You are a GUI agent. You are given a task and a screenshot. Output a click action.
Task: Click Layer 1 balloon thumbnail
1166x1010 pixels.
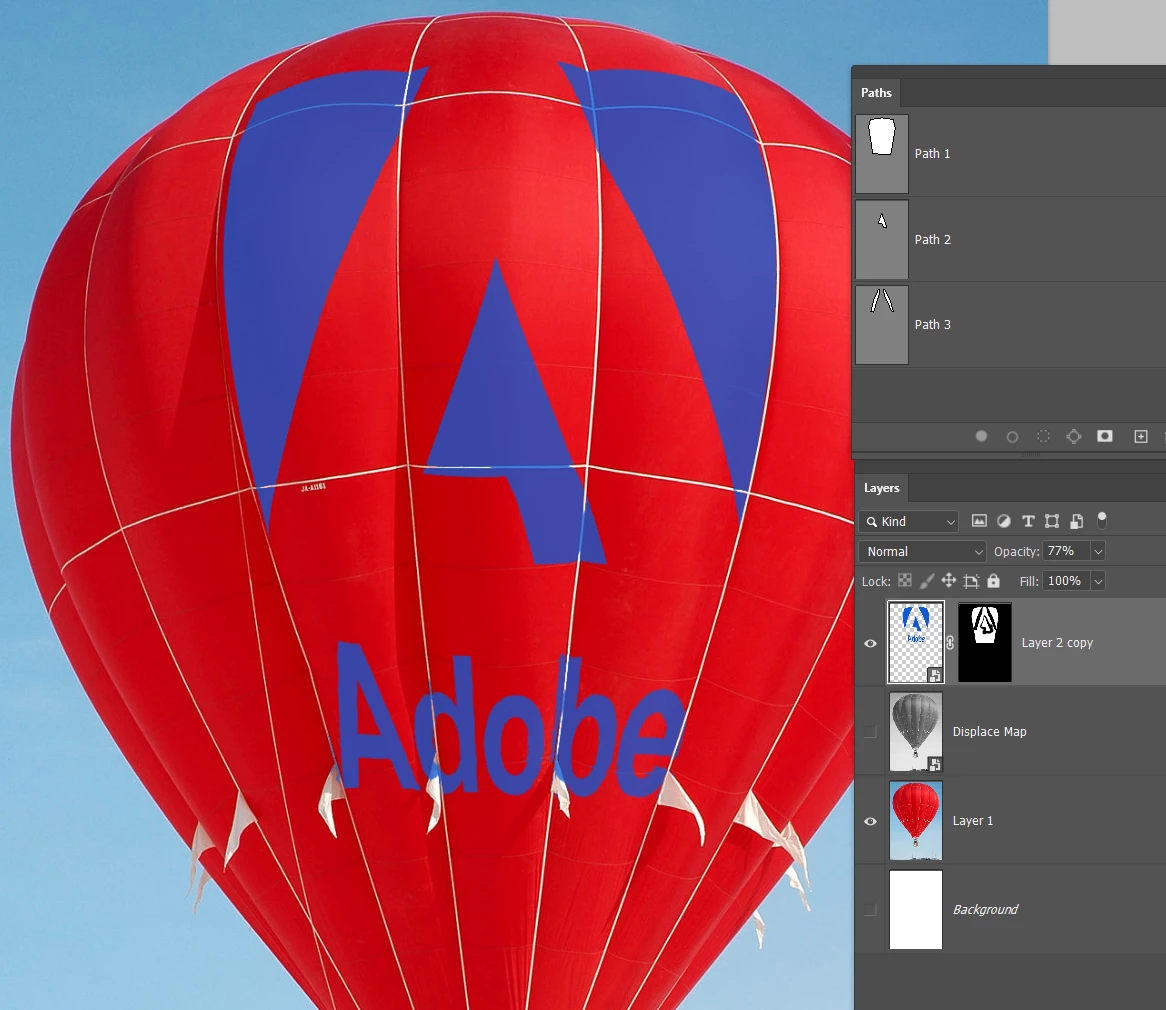[915, 821]
